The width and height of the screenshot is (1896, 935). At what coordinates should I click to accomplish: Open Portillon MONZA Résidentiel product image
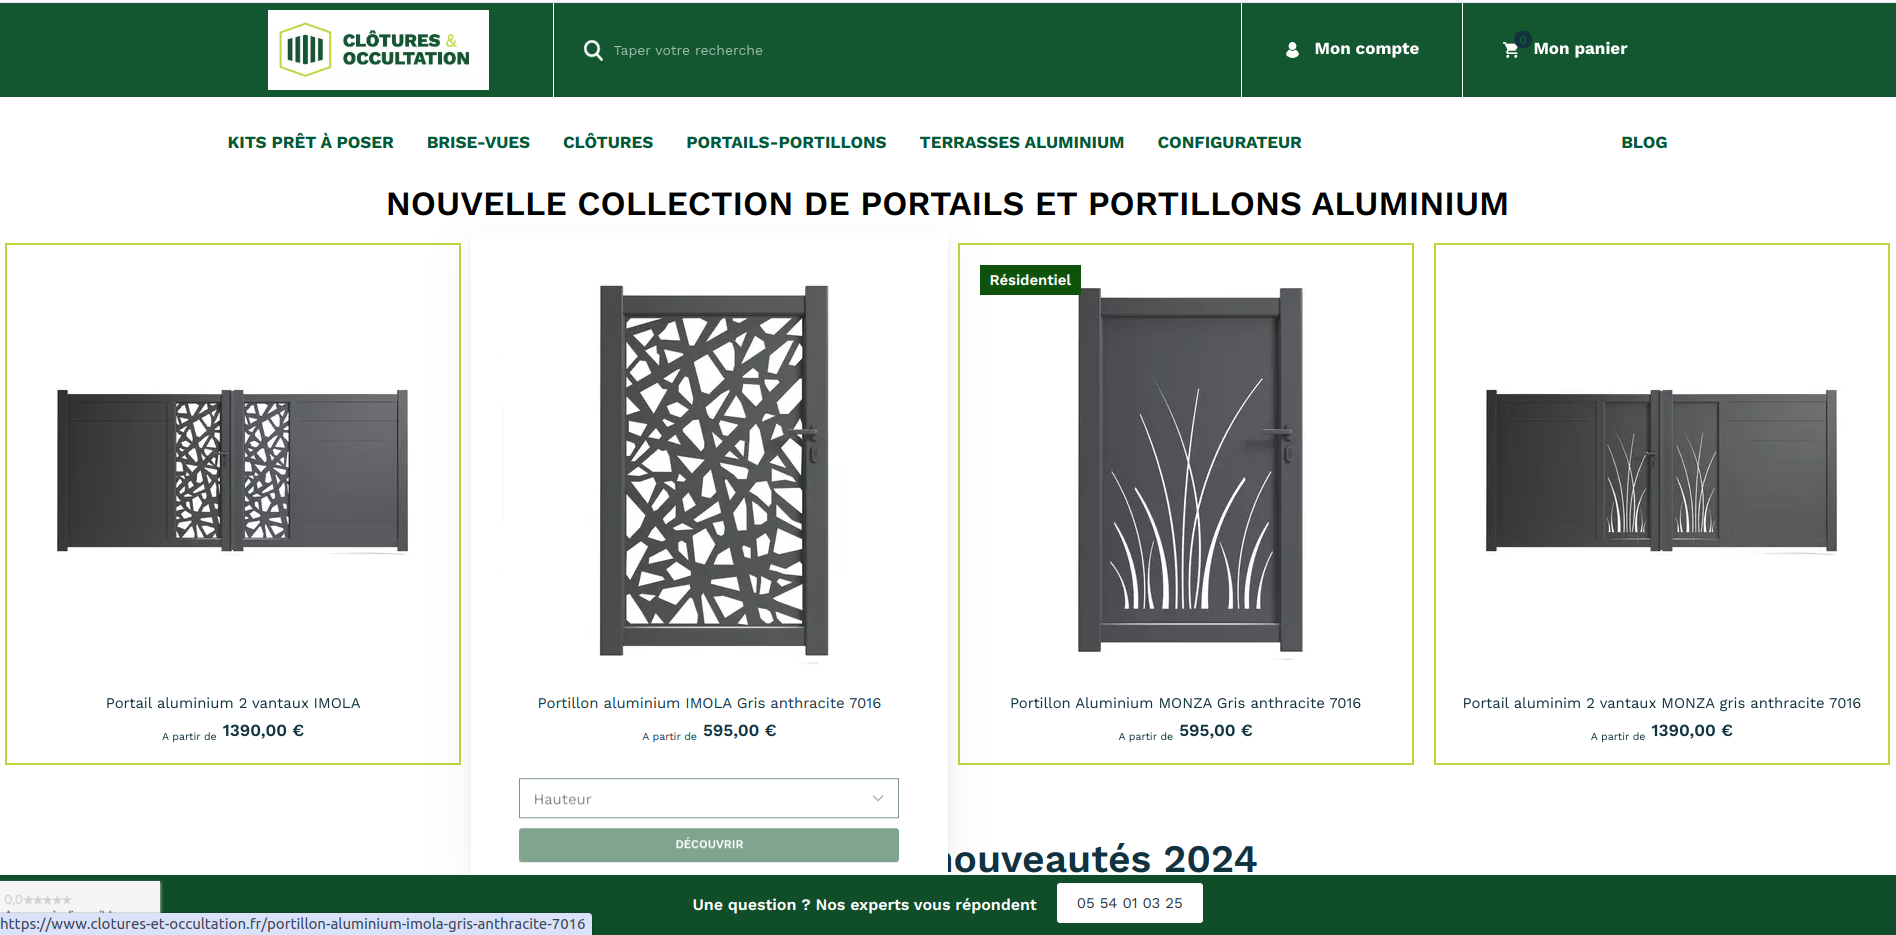coord(1190,470)
